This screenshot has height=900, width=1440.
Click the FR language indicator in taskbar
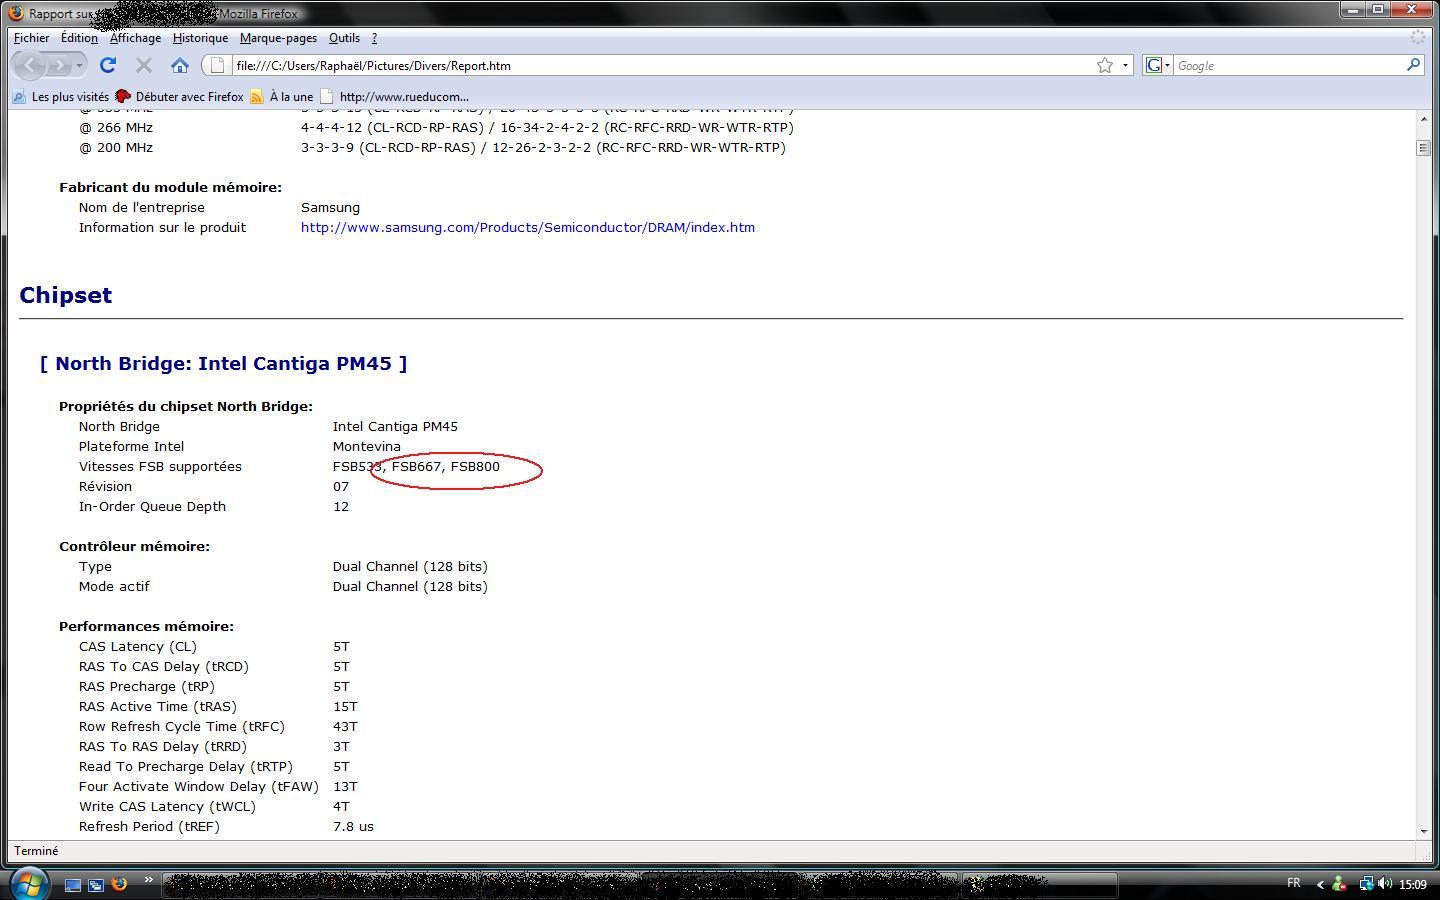pos(1293,884)
